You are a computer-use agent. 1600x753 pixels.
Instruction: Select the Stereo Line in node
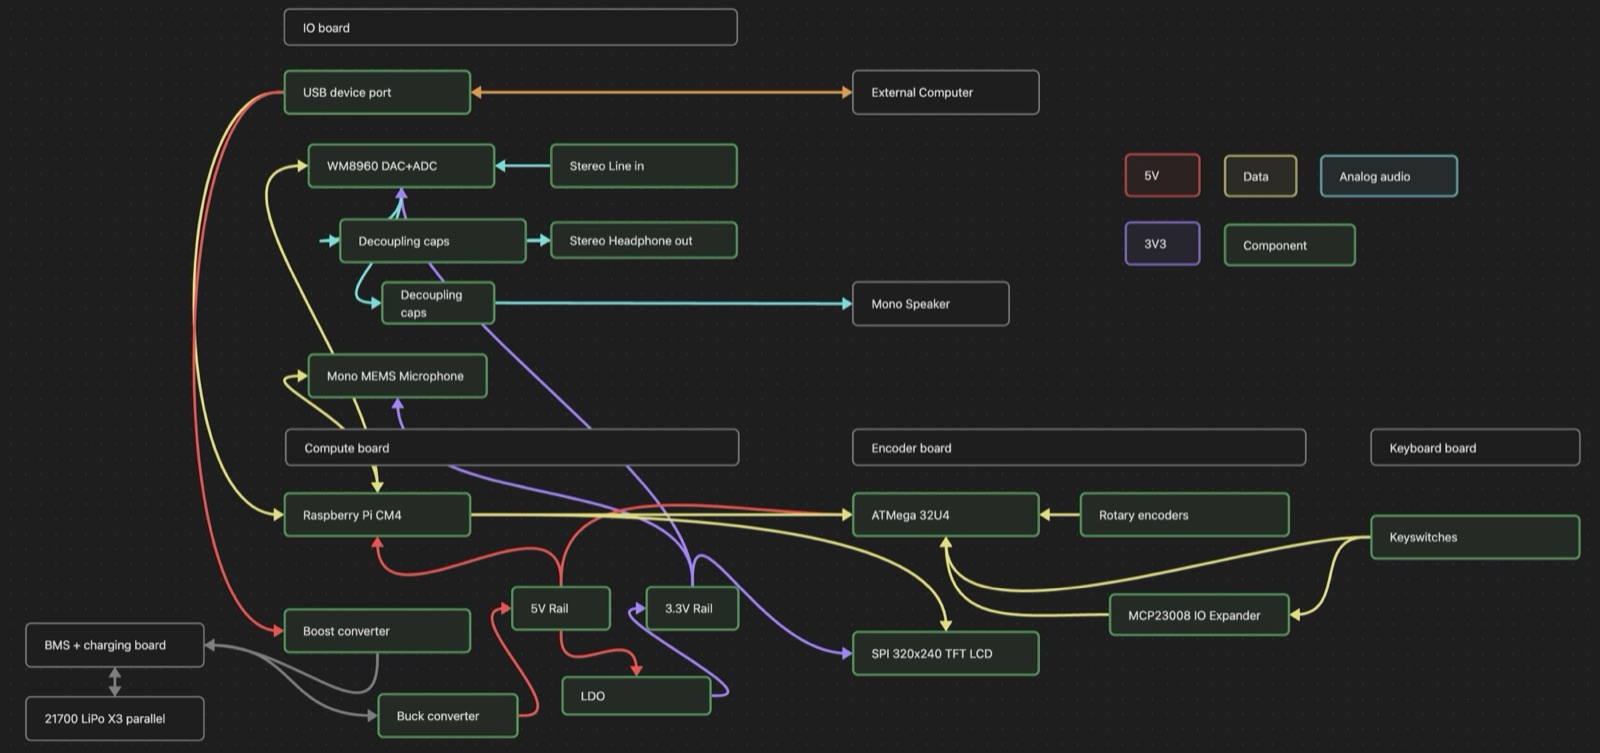point(643,166)
